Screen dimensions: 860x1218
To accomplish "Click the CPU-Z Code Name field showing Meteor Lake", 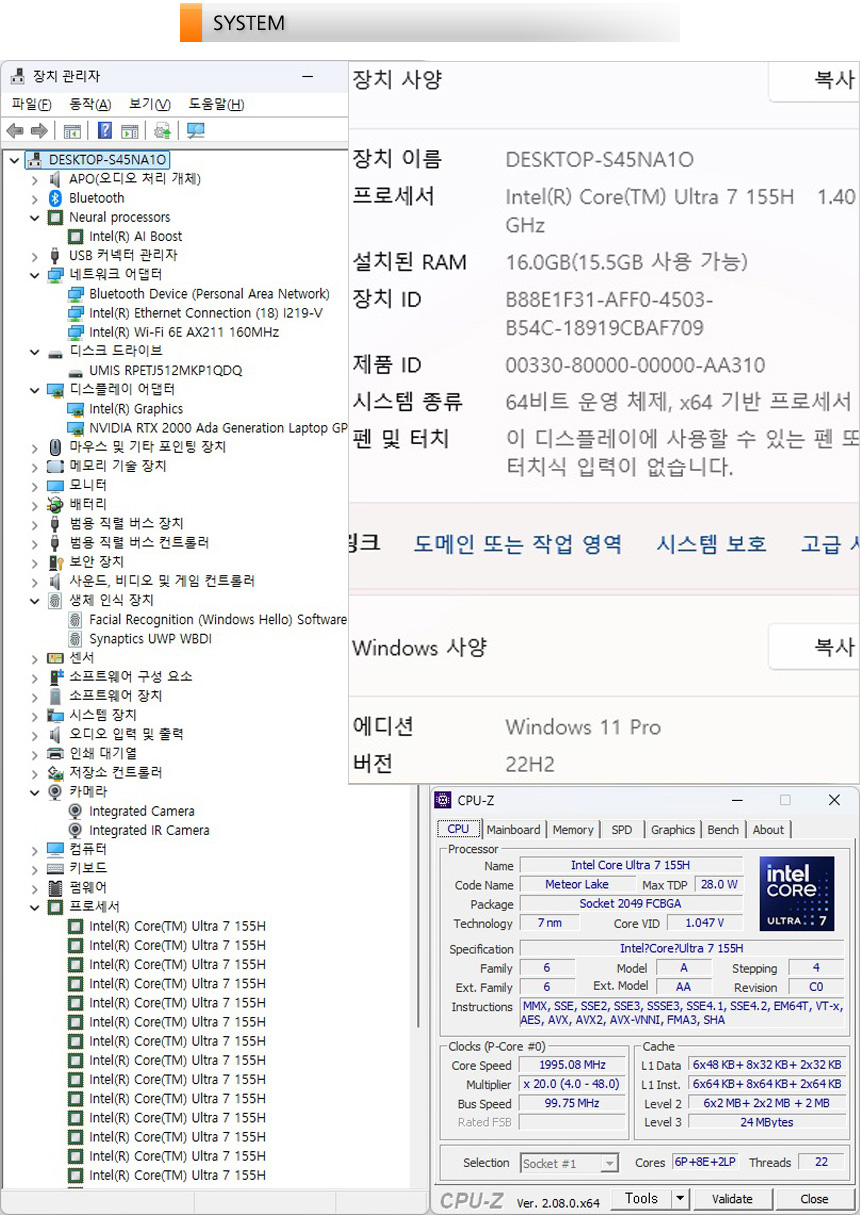I will (577, 885).
